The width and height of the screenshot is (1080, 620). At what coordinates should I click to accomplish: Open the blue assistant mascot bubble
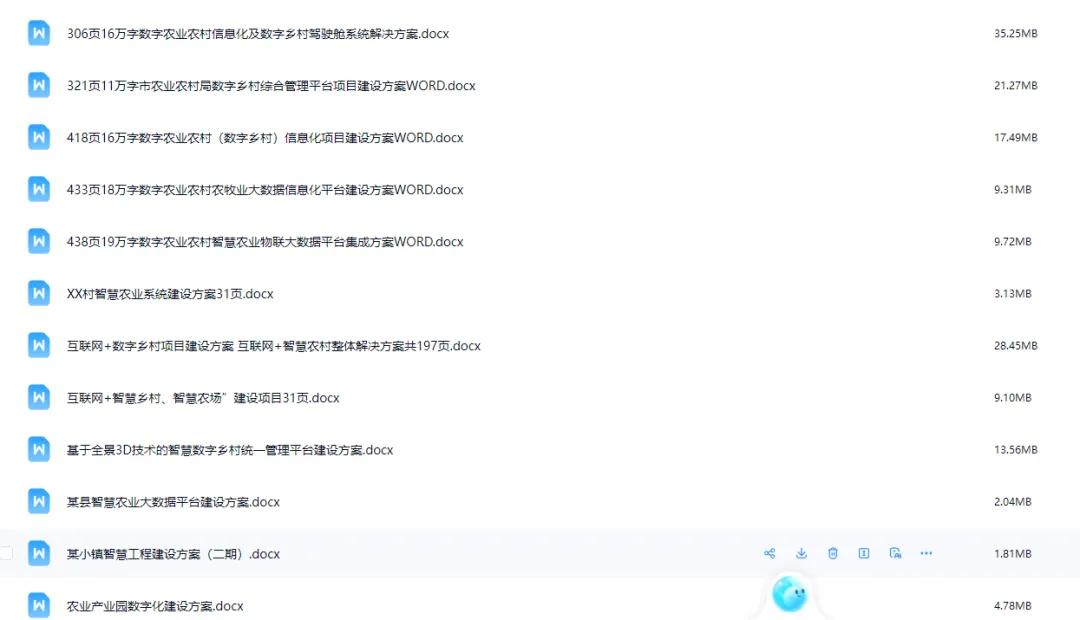789,594
